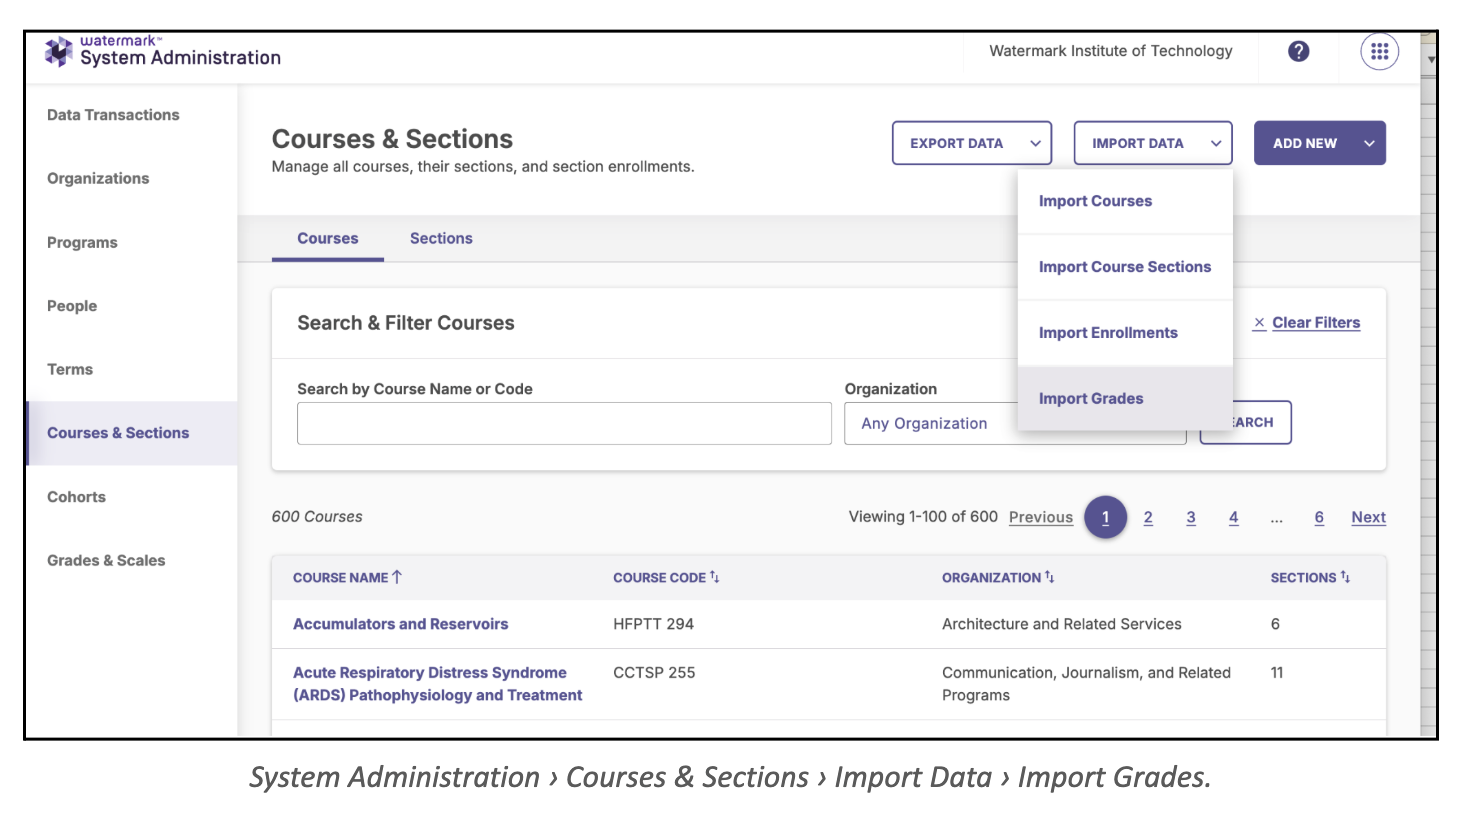Switch to the Courses tab
Image resolution: width=1466 pixels, height=818 pixels.
(x=327, y=238)
